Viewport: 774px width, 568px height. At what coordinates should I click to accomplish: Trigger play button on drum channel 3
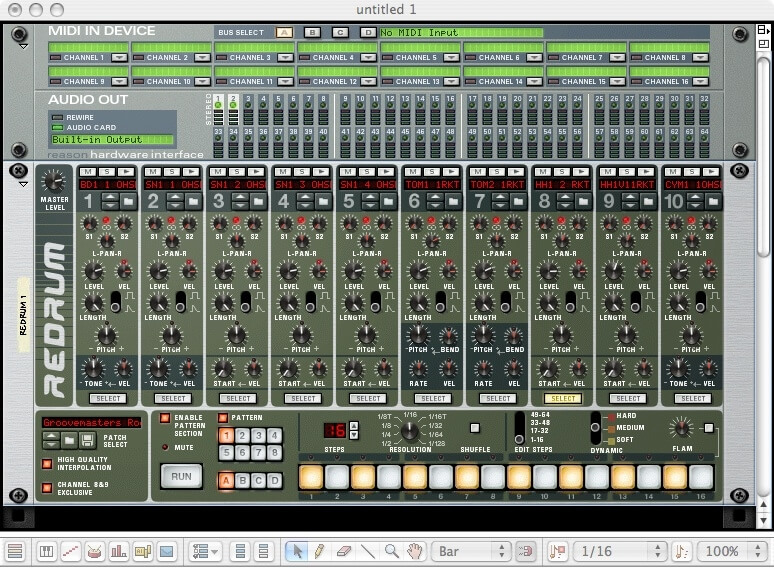(x=256, y=172)
